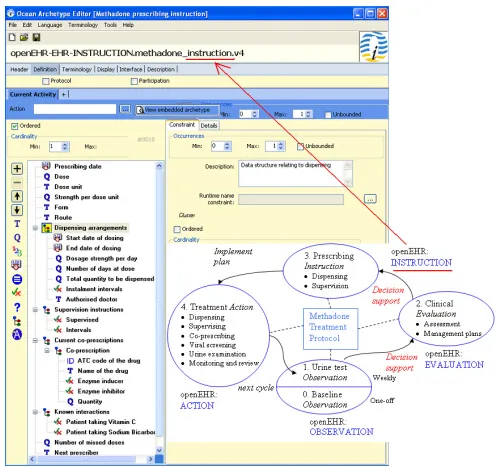Click into the Action input field

75,109
